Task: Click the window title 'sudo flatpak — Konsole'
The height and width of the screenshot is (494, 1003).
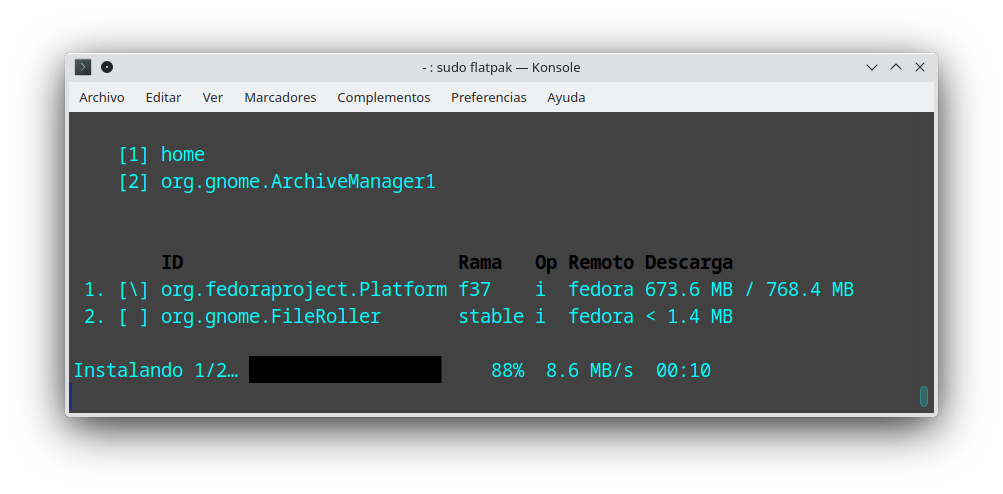Action: pos(501,67)
